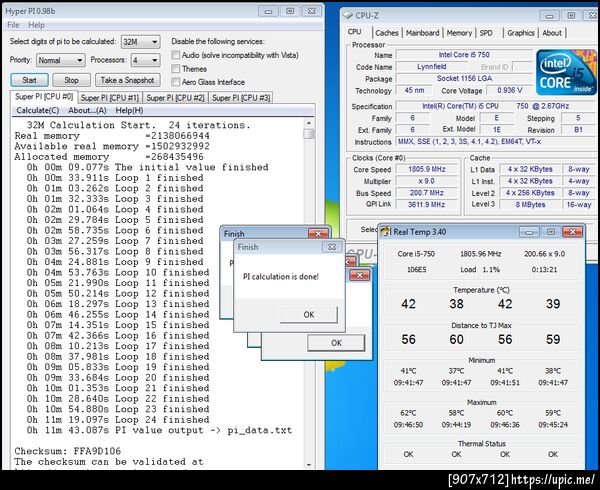
Task: Click the Stop button in Hyper PI
Action: 72,80
